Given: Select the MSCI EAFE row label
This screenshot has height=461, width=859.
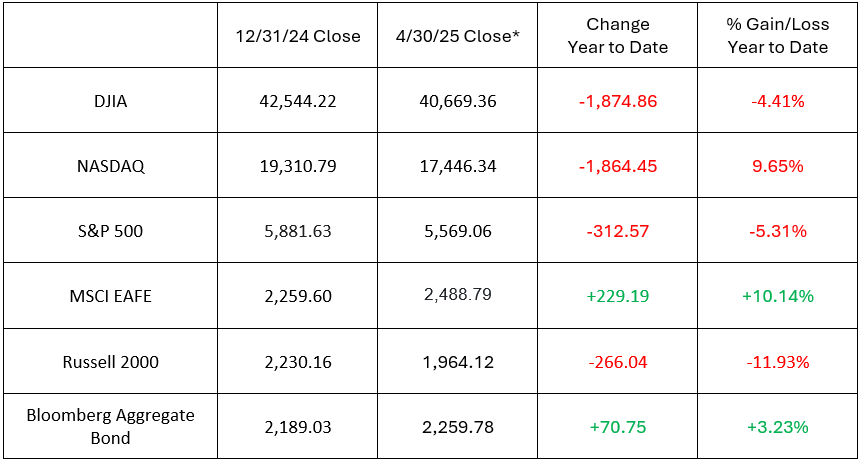Looking at the screenshot, I should click(x=110, y=296).
